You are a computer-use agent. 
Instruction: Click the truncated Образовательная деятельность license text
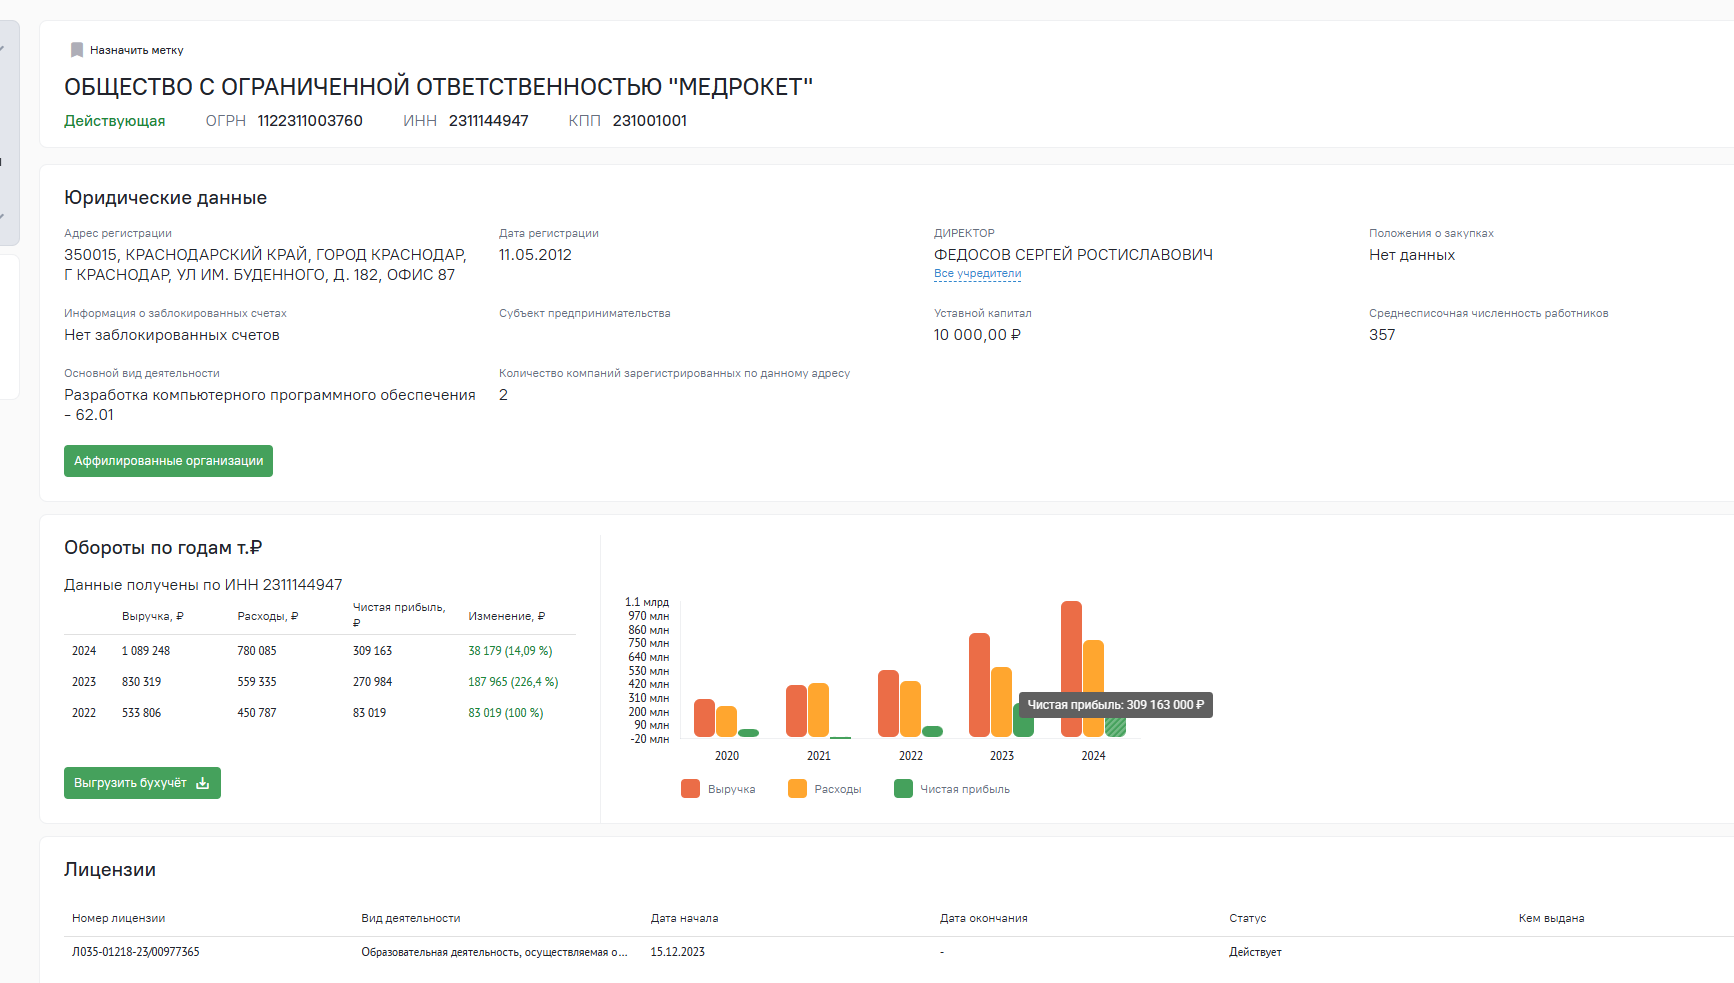[x=494, y=952]
